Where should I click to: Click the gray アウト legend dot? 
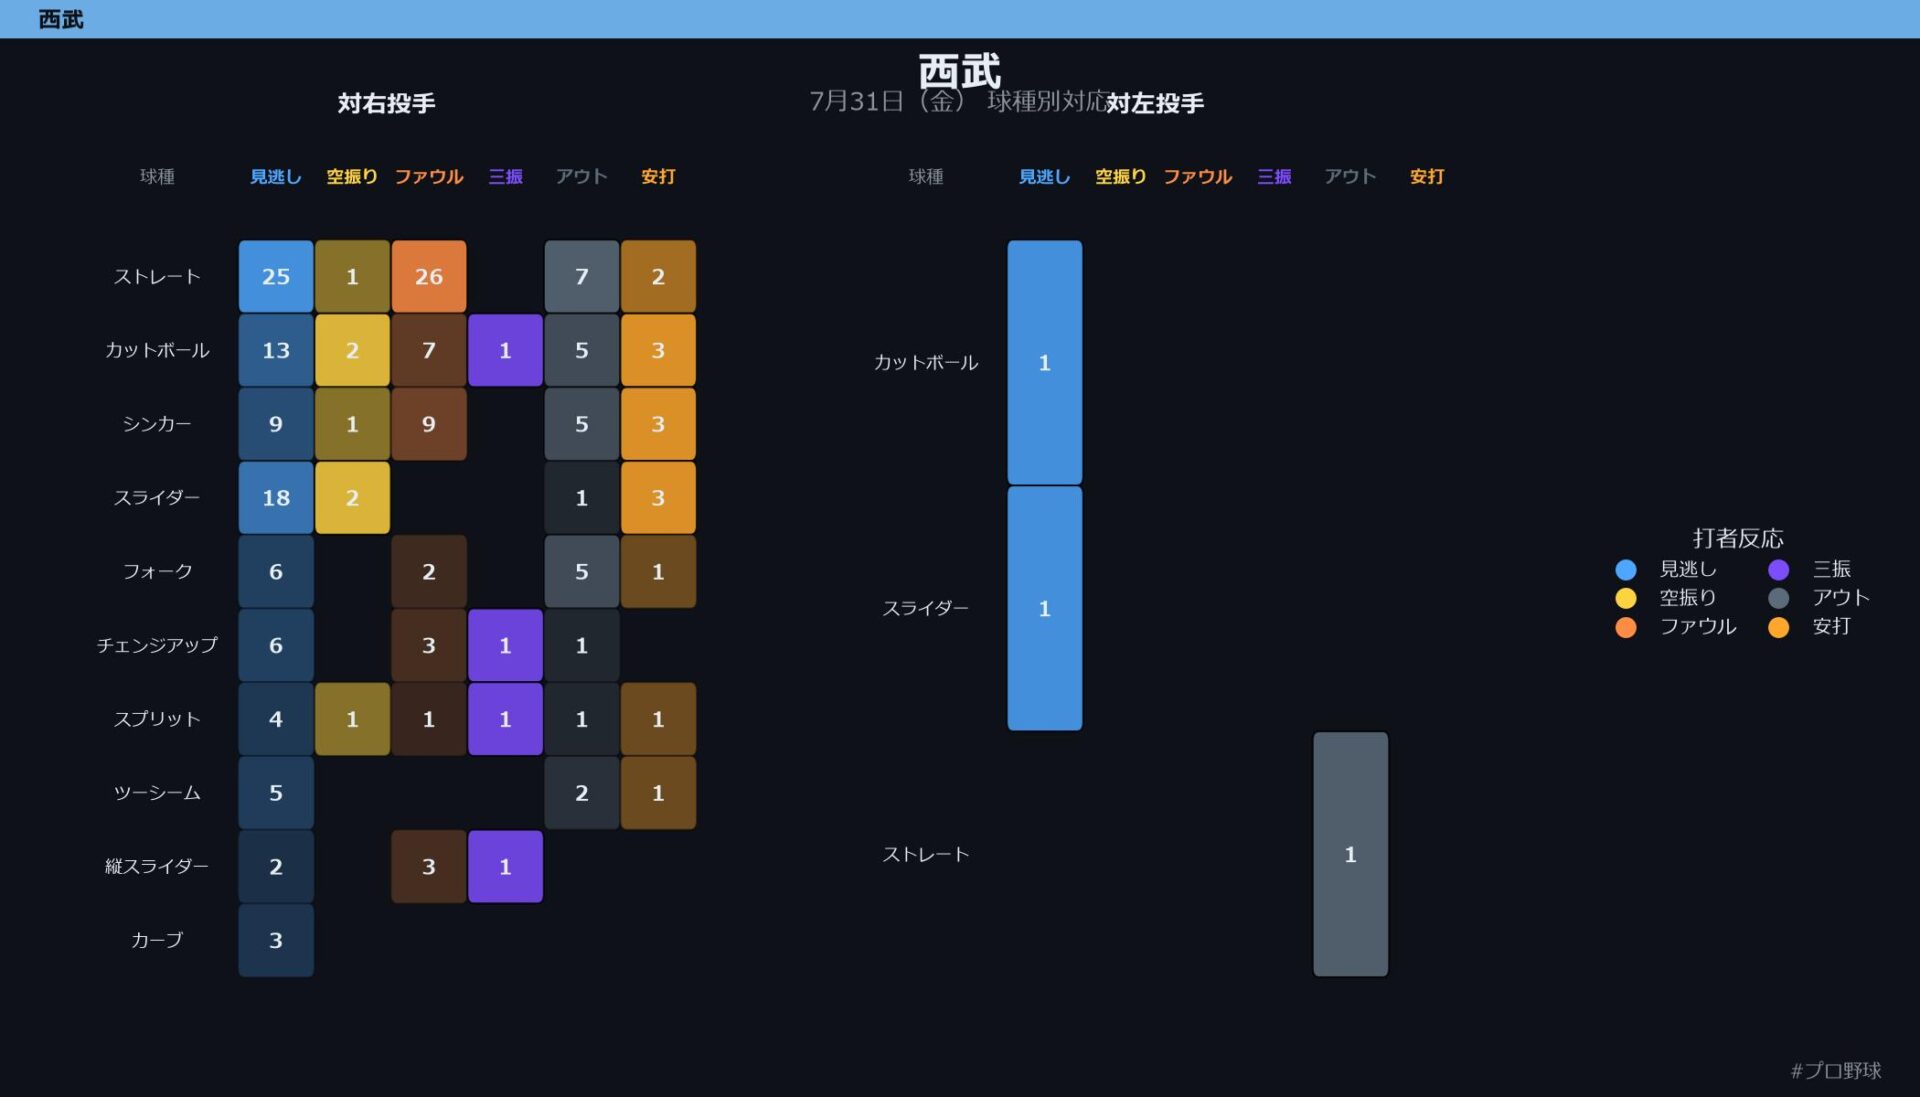pos(1778,598)
